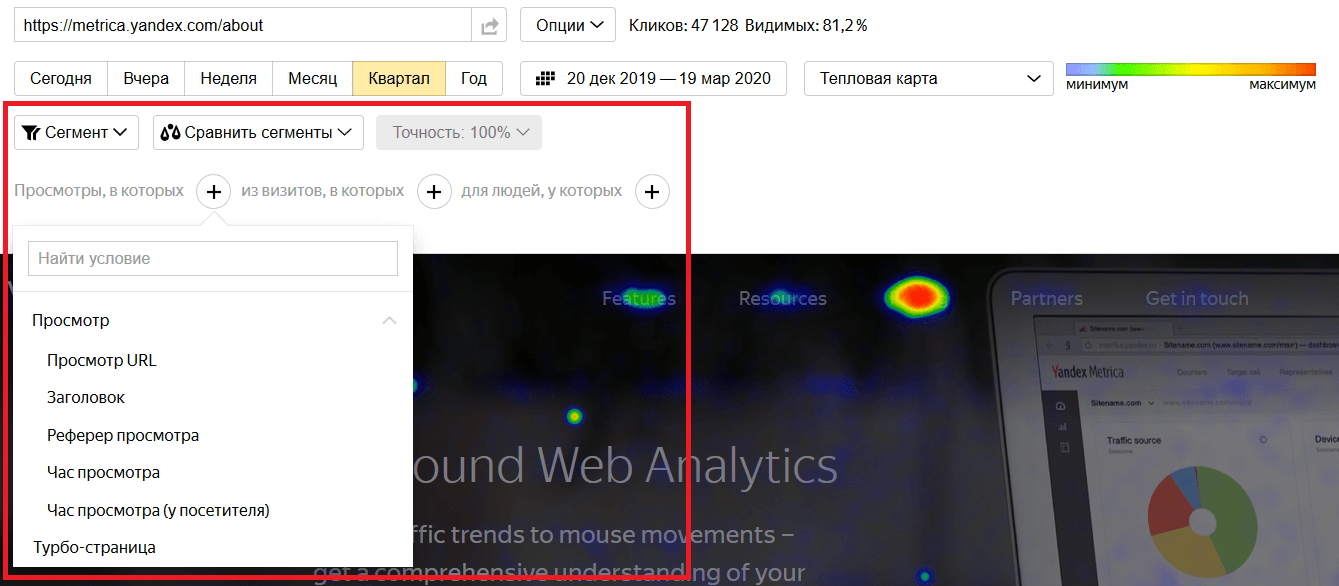Collapse the Просмотр condition group
The width and height of the screenshot is (1339, 586).
coord(389,321)
